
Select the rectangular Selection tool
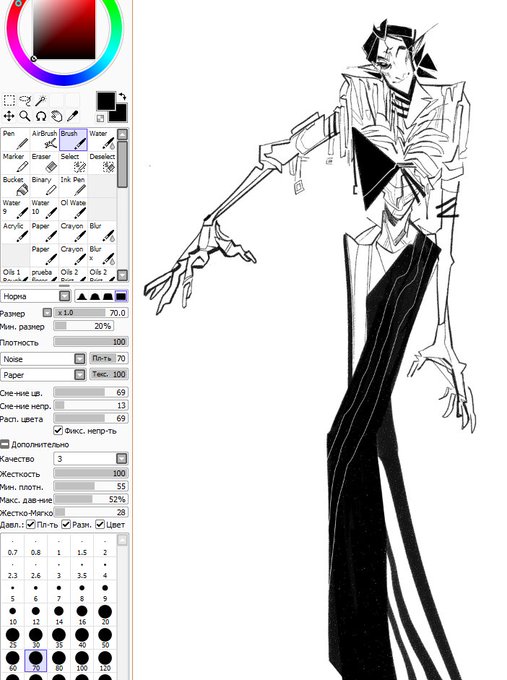9,101
